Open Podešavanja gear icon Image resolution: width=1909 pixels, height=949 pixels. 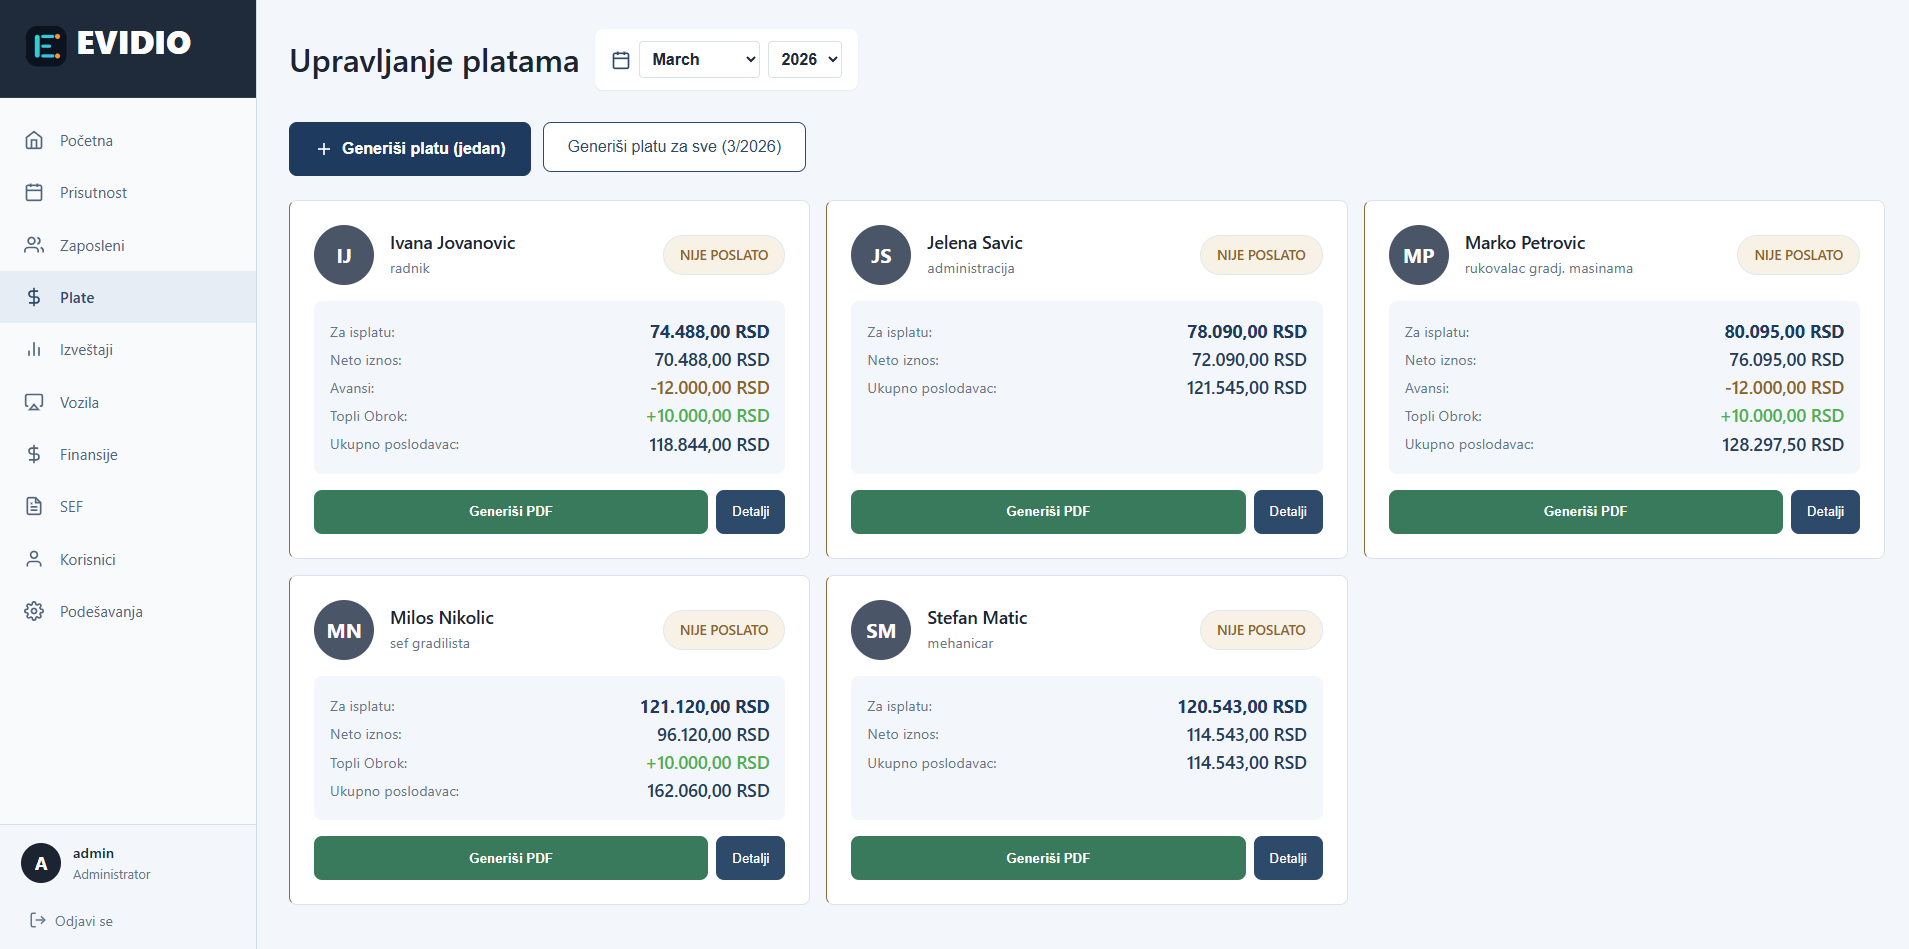click(35, 611)
